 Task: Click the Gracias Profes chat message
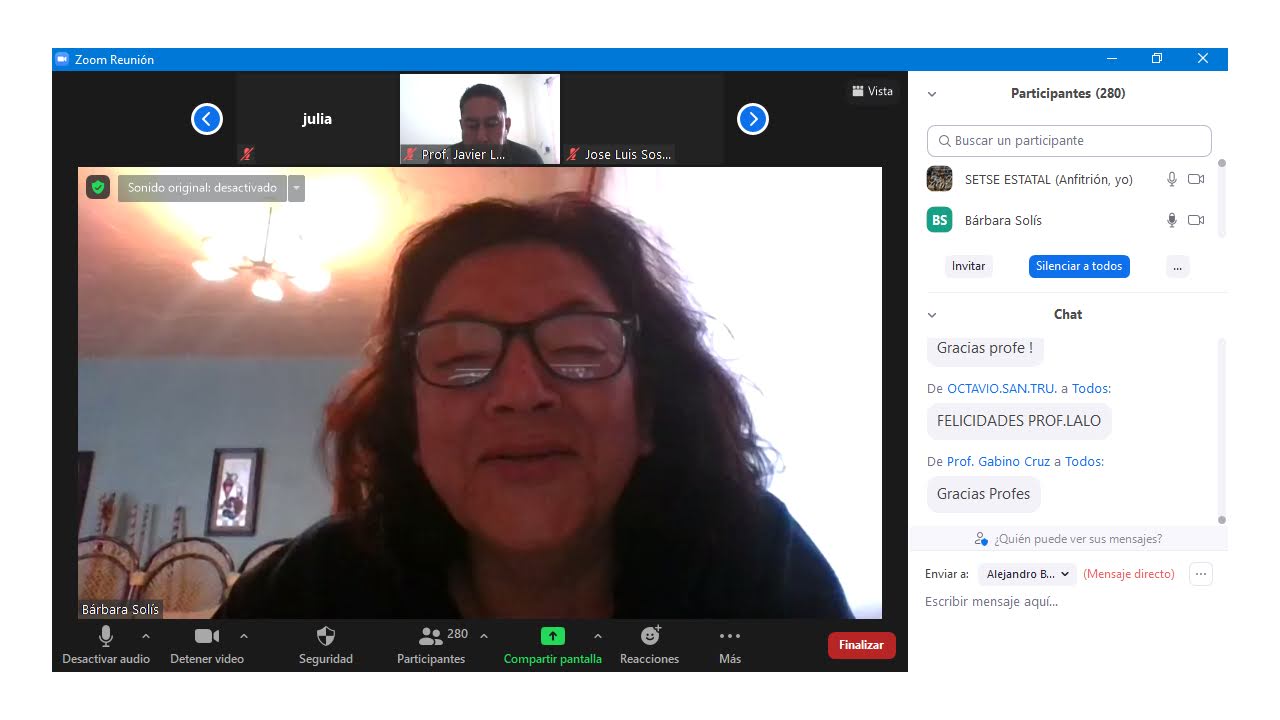pos(984,494)
